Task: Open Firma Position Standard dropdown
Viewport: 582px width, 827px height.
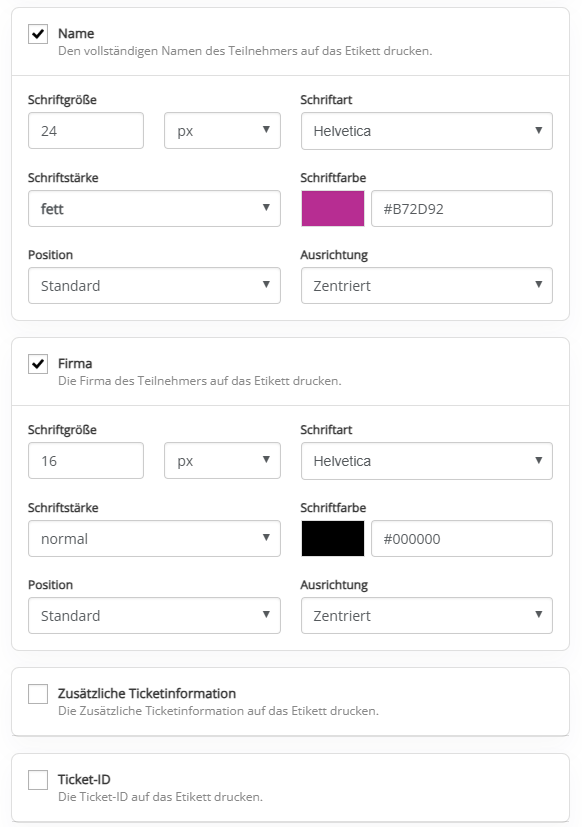Action: pyautogui.click(x=154, y=616)
